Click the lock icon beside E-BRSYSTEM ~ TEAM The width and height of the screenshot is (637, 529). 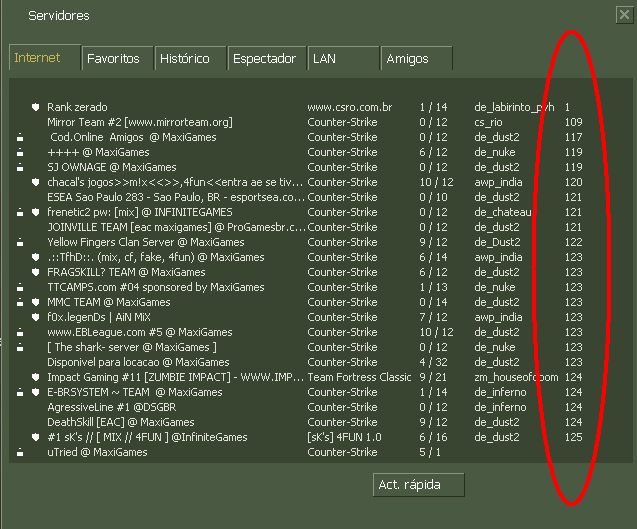pyautogui.click(x=20, y=392)
